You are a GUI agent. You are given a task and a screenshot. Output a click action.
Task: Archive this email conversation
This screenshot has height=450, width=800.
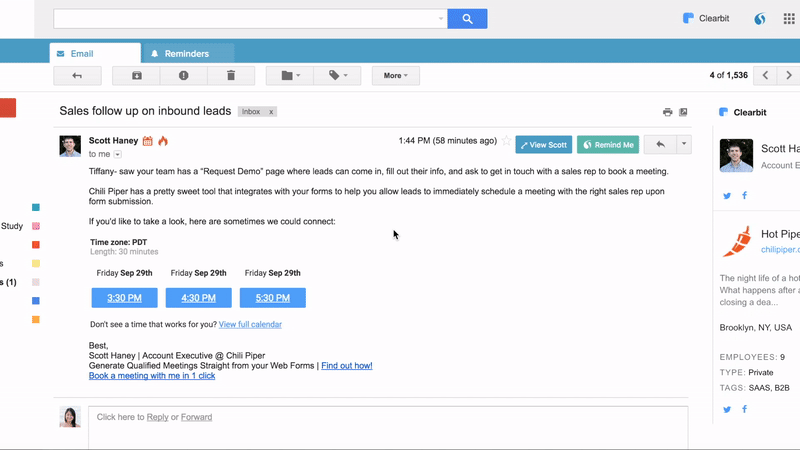tap(136, 76)
